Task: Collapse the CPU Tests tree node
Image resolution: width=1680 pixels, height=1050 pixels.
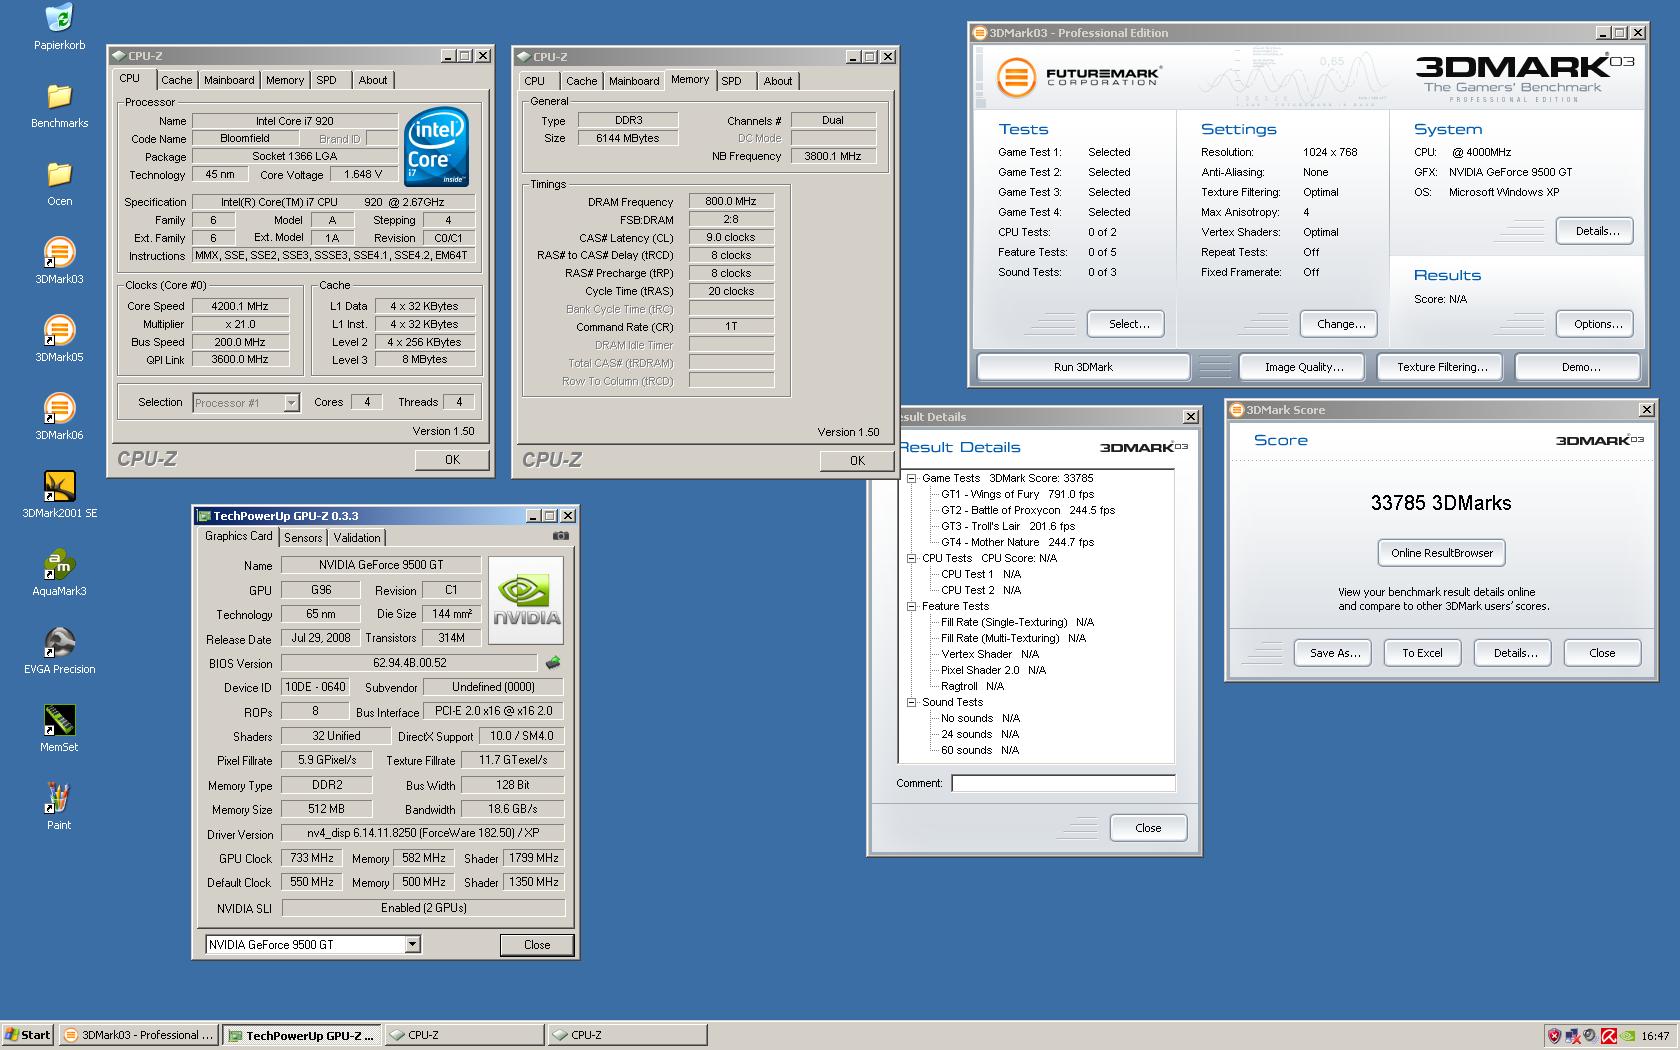Action: 911,558
